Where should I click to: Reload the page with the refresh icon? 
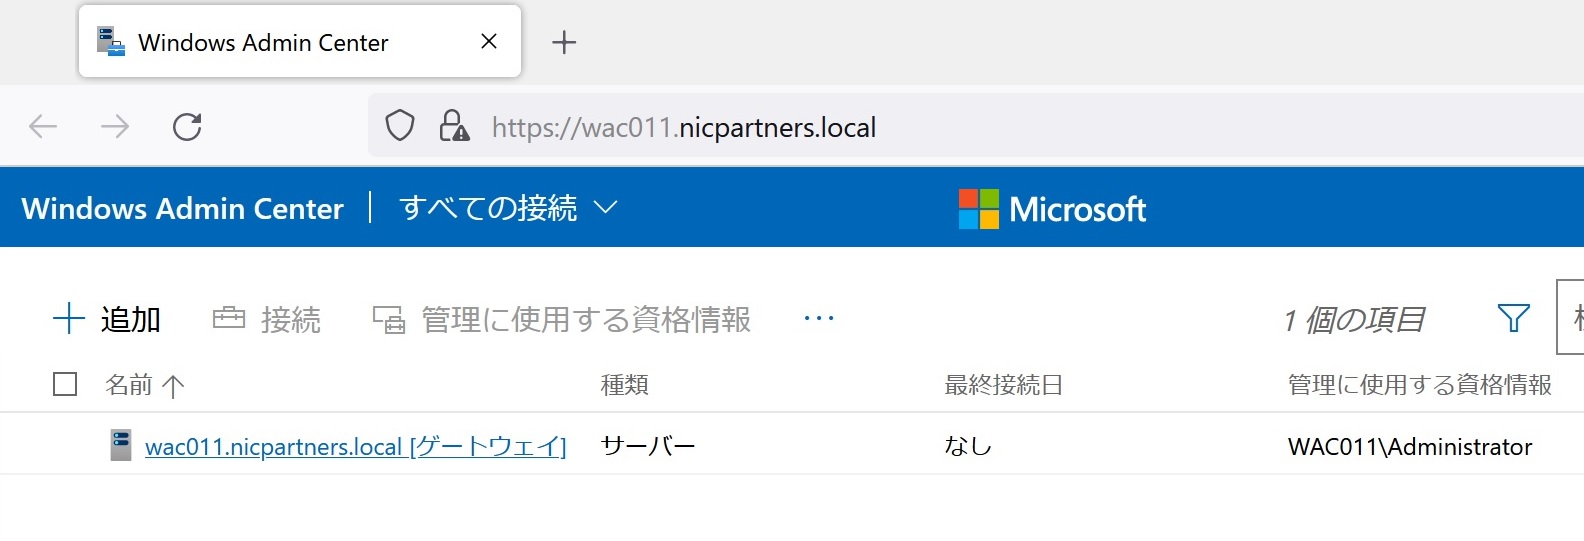click(187, 127)
